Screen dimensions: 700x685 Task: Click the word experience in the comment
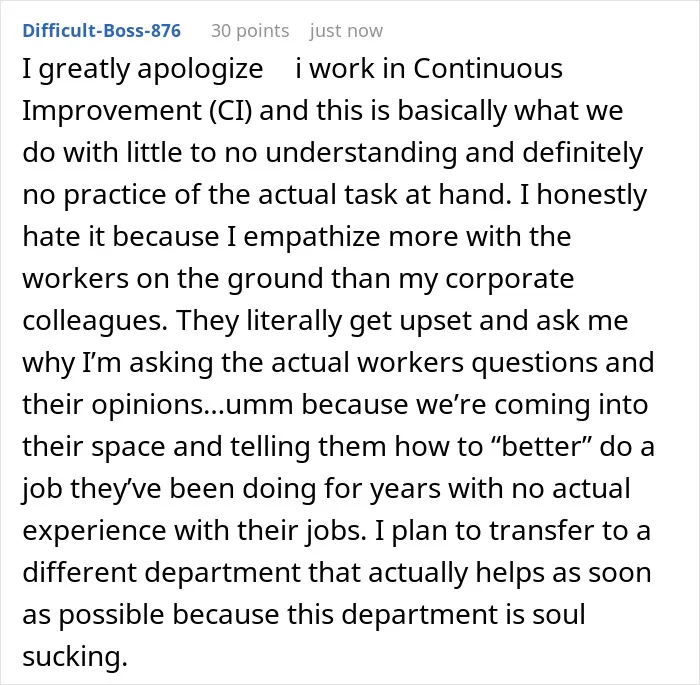point(94,531)
